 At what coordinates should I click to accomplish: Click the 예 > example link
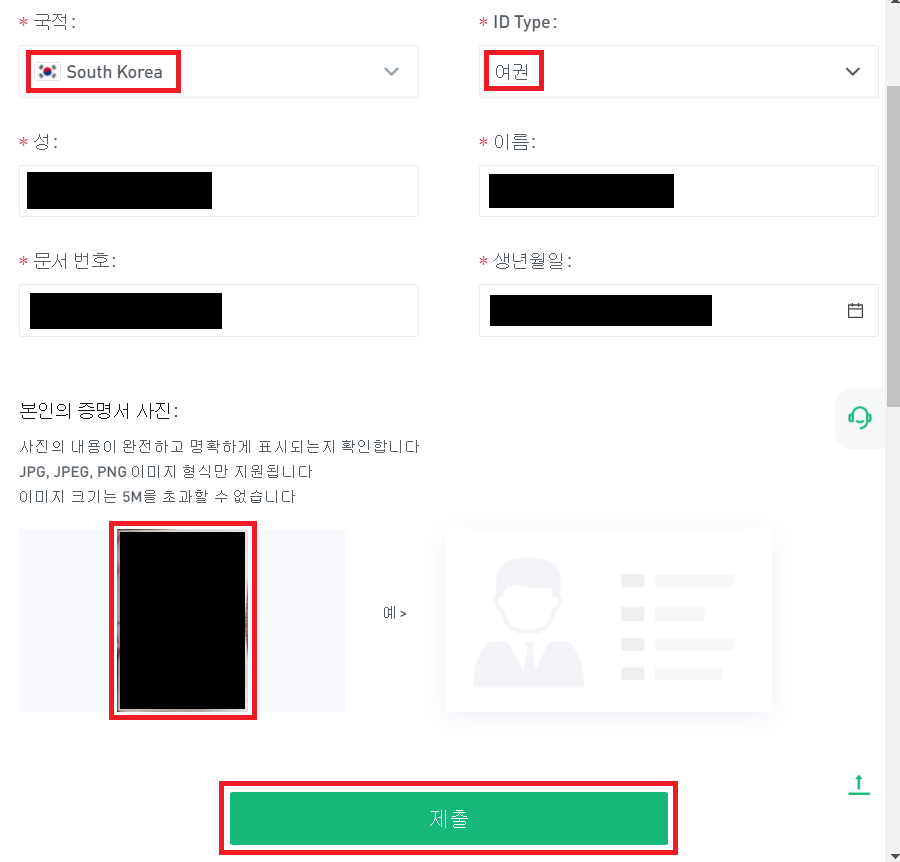(395, 613)
